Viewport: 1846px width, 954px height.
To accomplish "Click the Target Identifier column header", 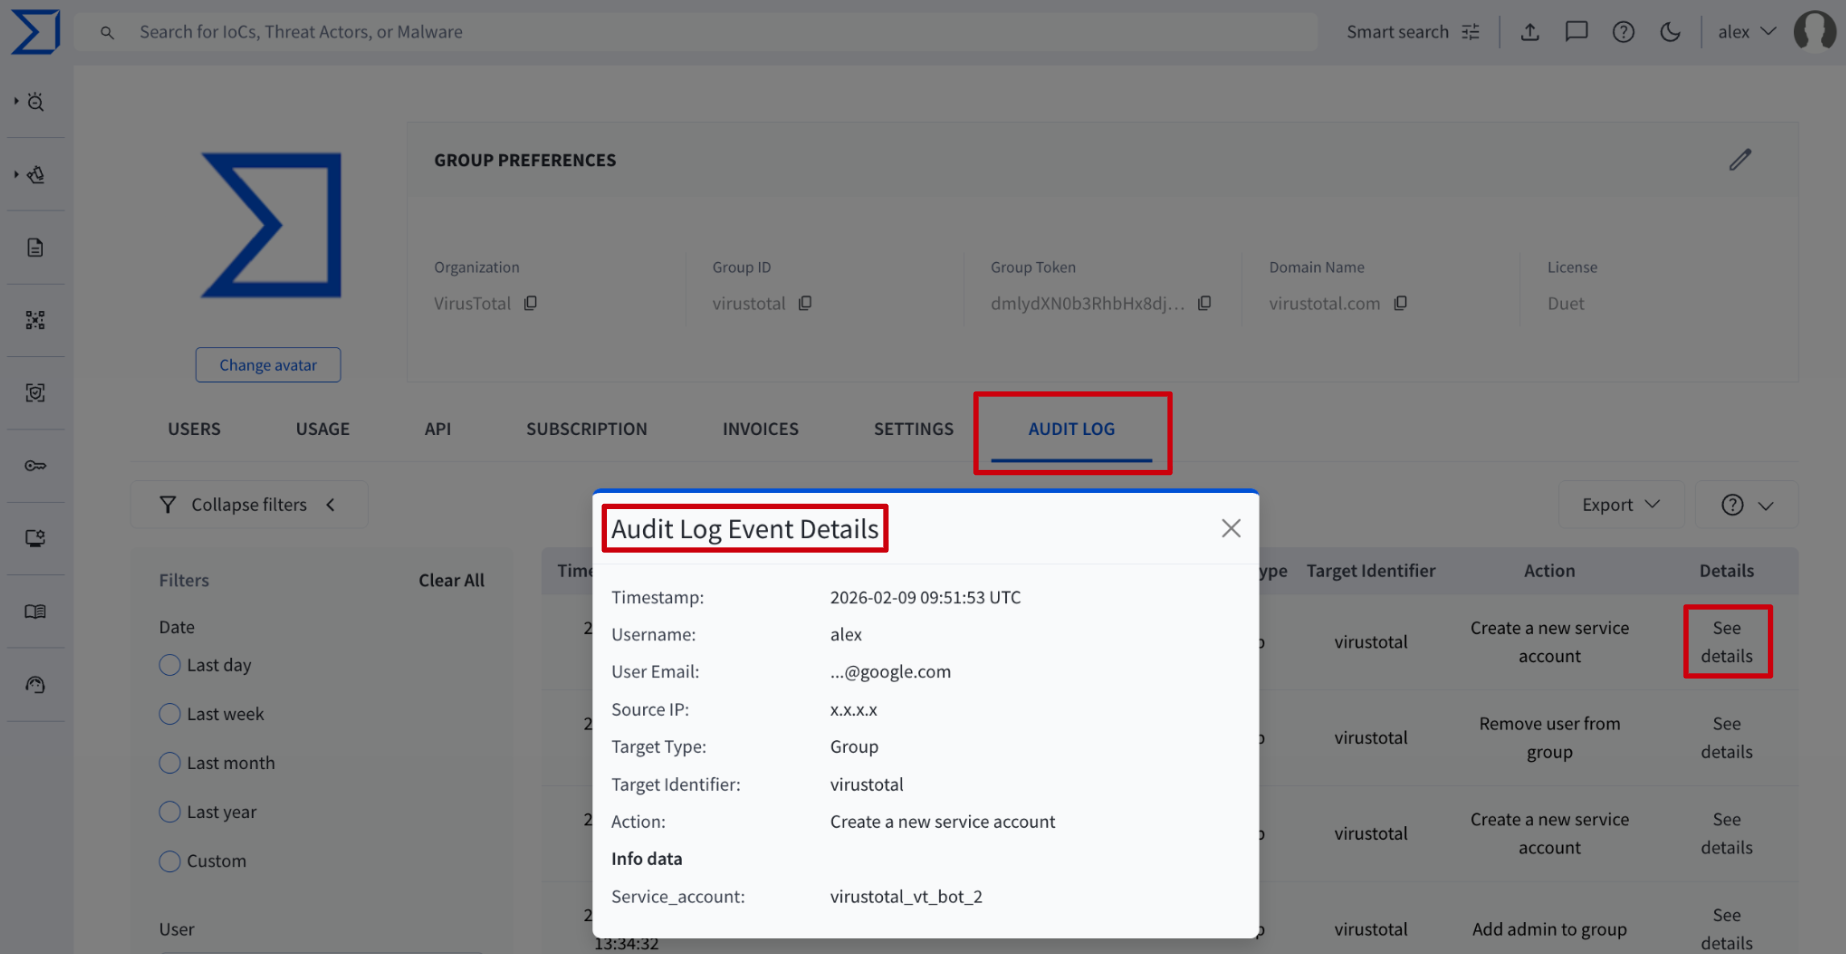I will coord(1371,571).
